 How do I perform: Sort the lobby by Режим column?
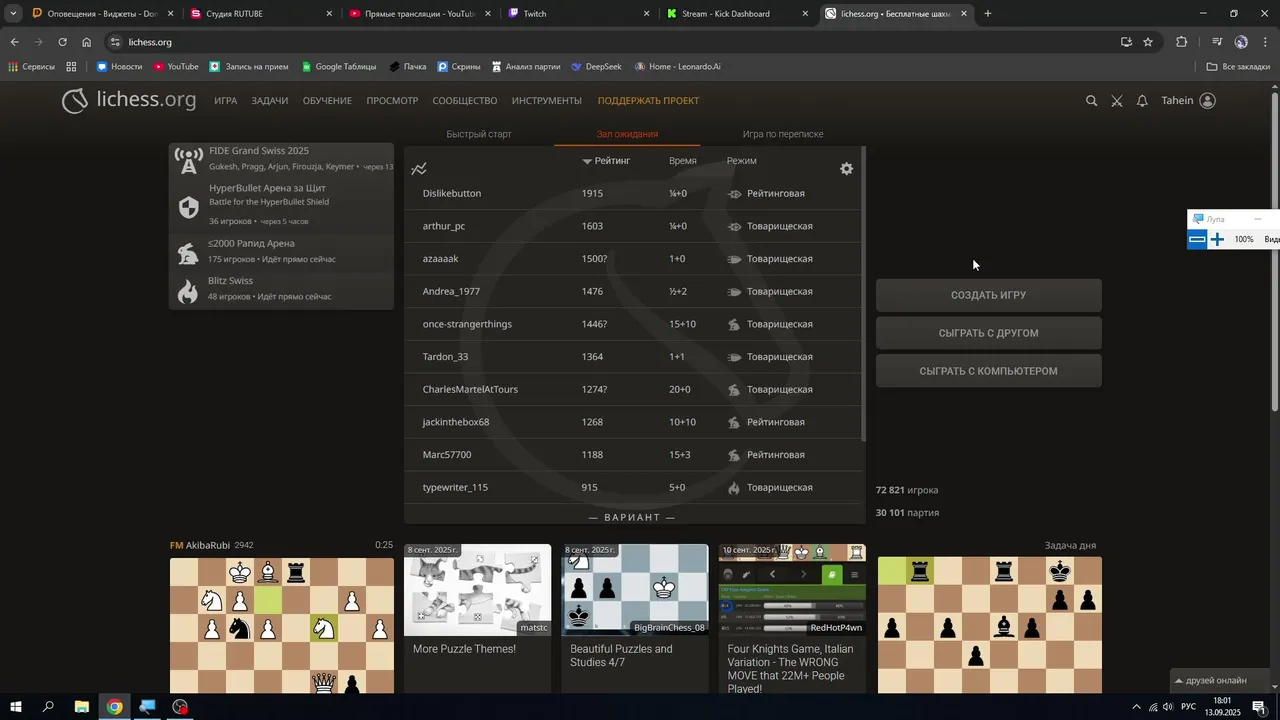click(x=742, y=161)
